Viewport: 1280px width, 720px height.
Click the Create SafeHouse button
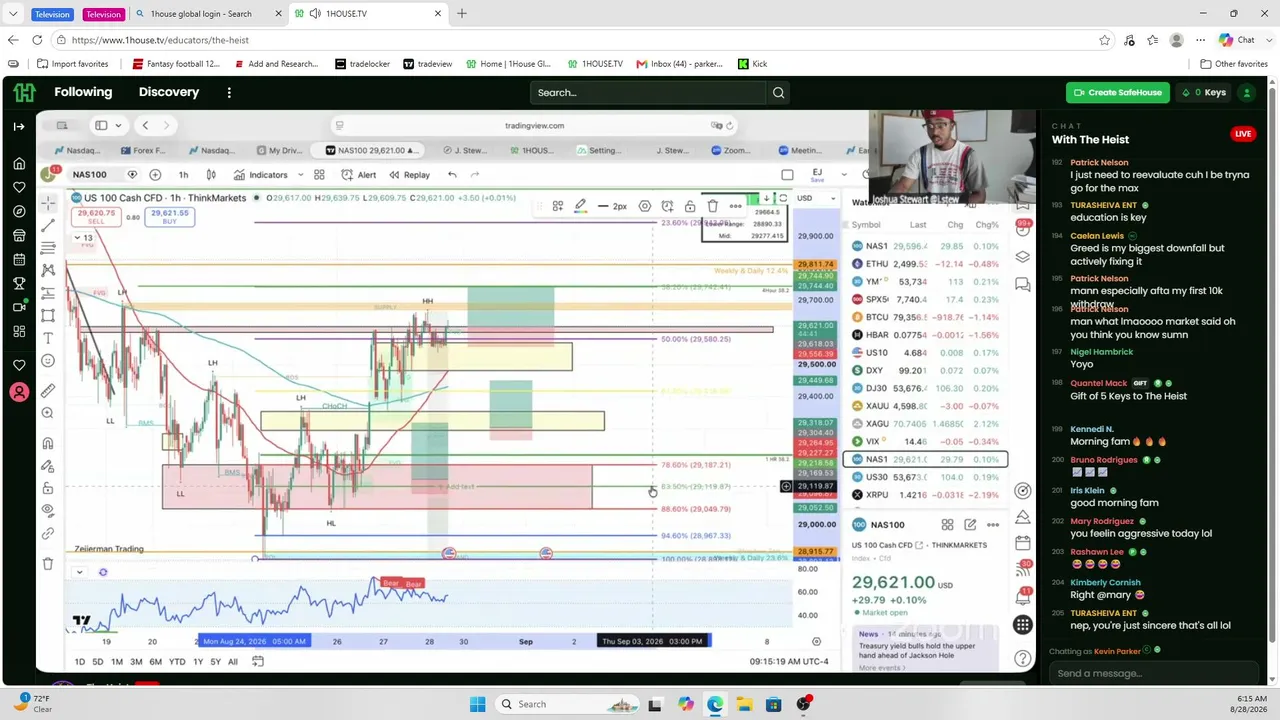tap(1117, 93)
